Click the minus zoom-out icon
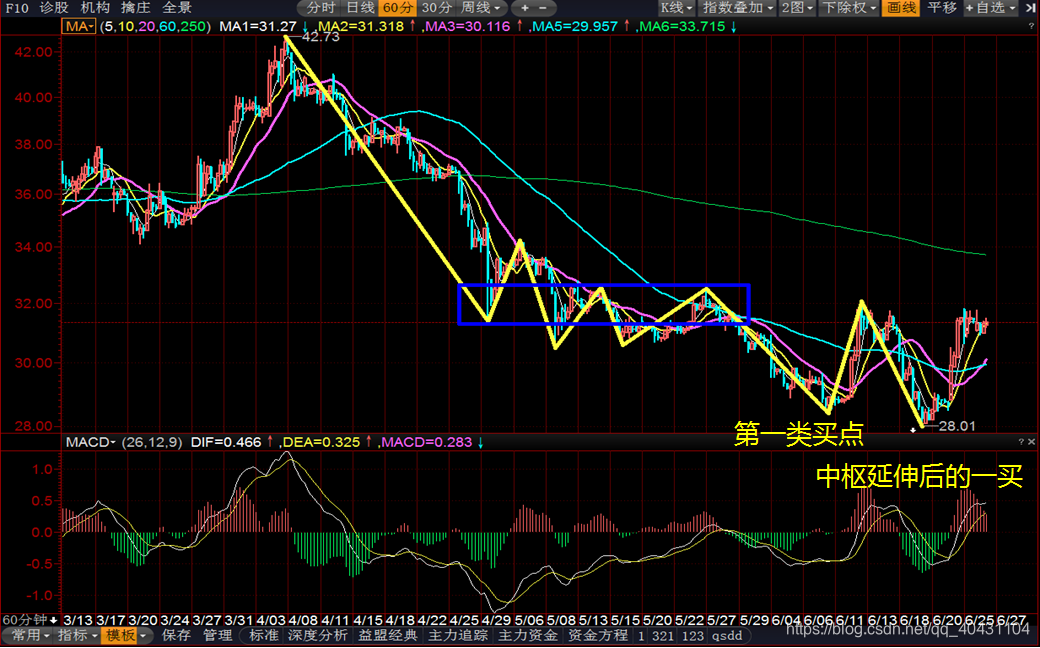The width and height of the screenshot is (1040, 648). [x=543, y=8]
